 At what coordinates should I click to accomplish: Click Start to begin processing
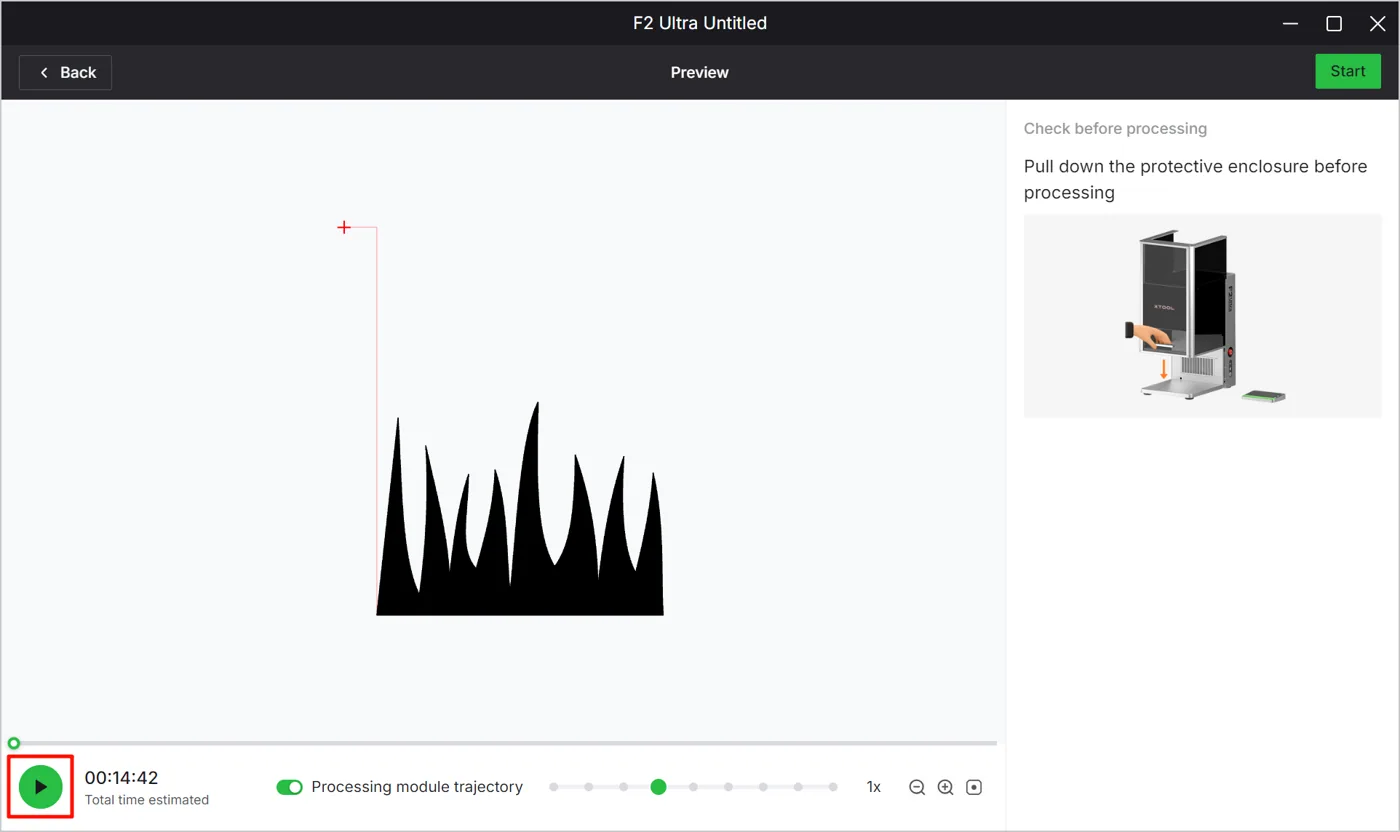pyautogui.click(x=1347, y=71)
